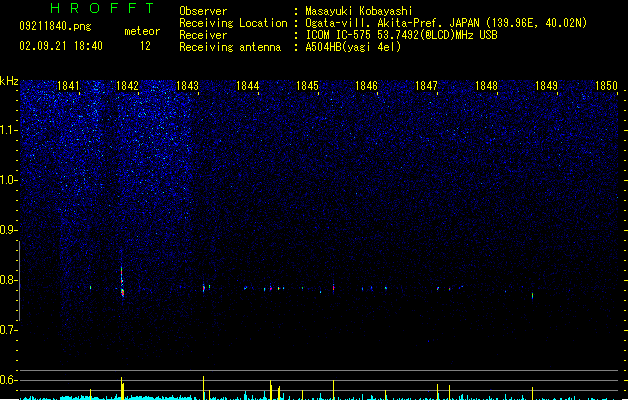Click the HROFFT title text
The height and width of the screenshot is (400, 629).
(102, 8)
